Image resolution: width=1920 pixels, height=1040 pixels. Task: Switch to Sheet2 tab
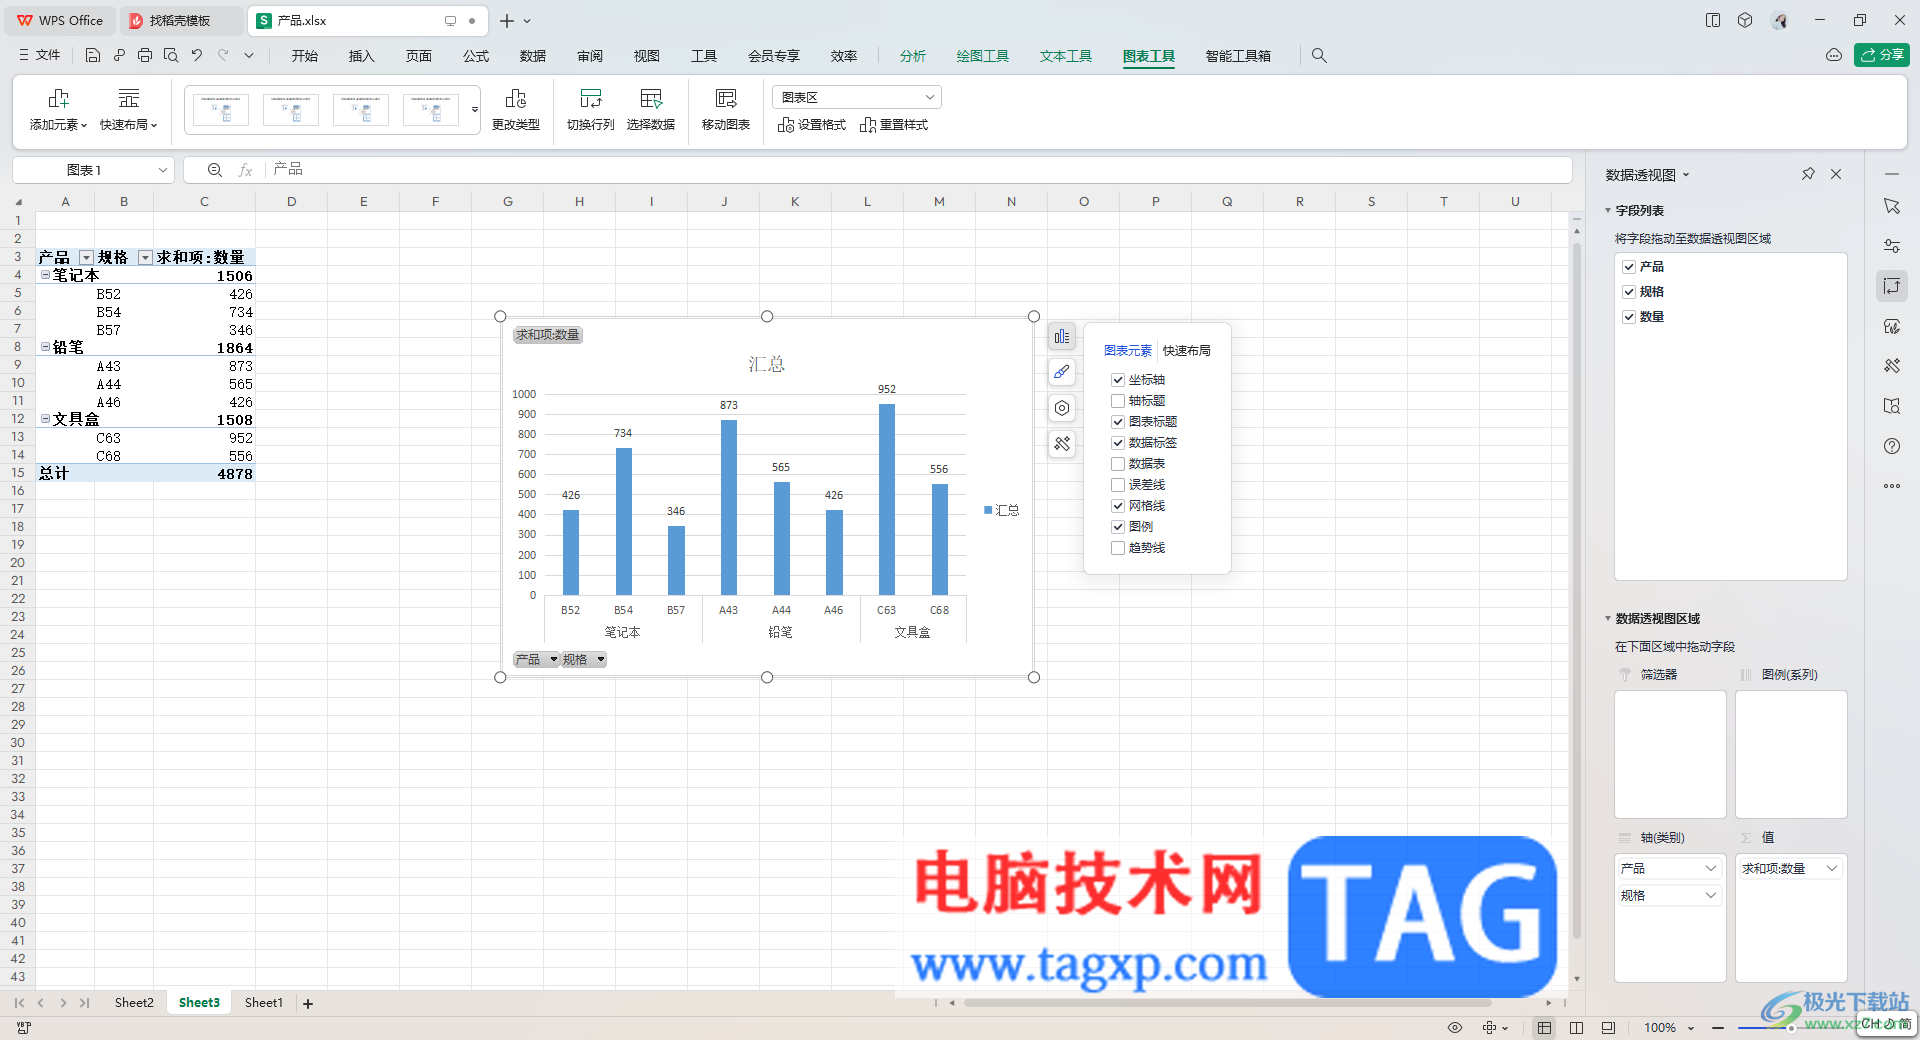pyautogui.click(x=134, y=1003)
